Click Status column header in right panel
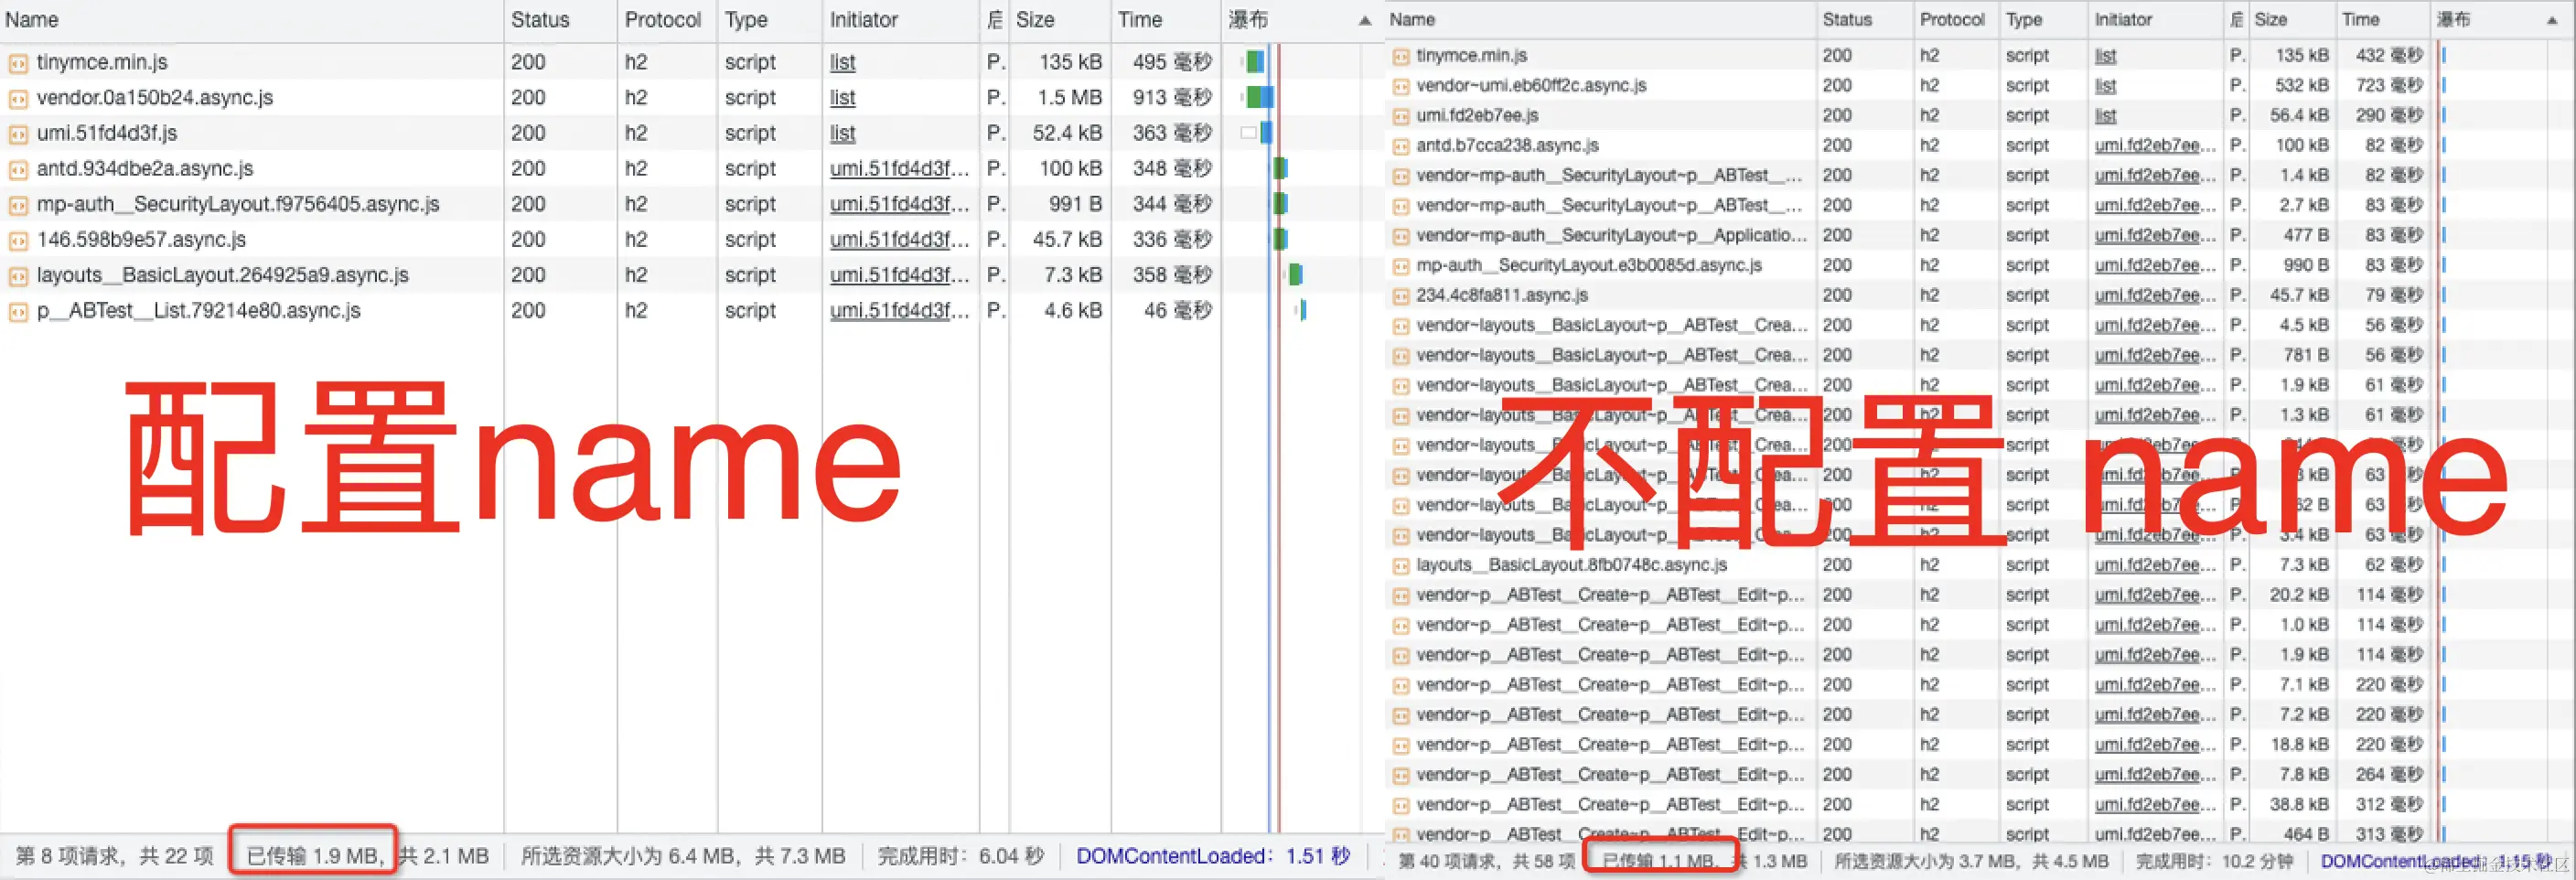Image resolution: width=2576 pixels, height=880 pixels. coord(1847,19)
